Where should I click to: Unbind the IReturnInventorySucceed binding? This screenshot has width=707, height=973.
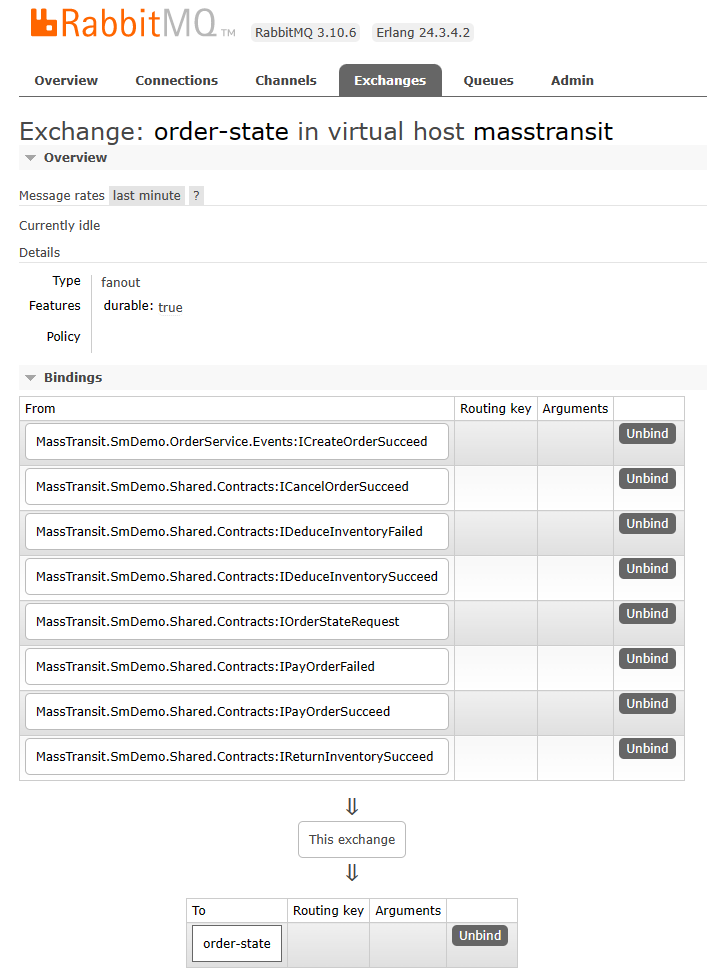[647, 749]
